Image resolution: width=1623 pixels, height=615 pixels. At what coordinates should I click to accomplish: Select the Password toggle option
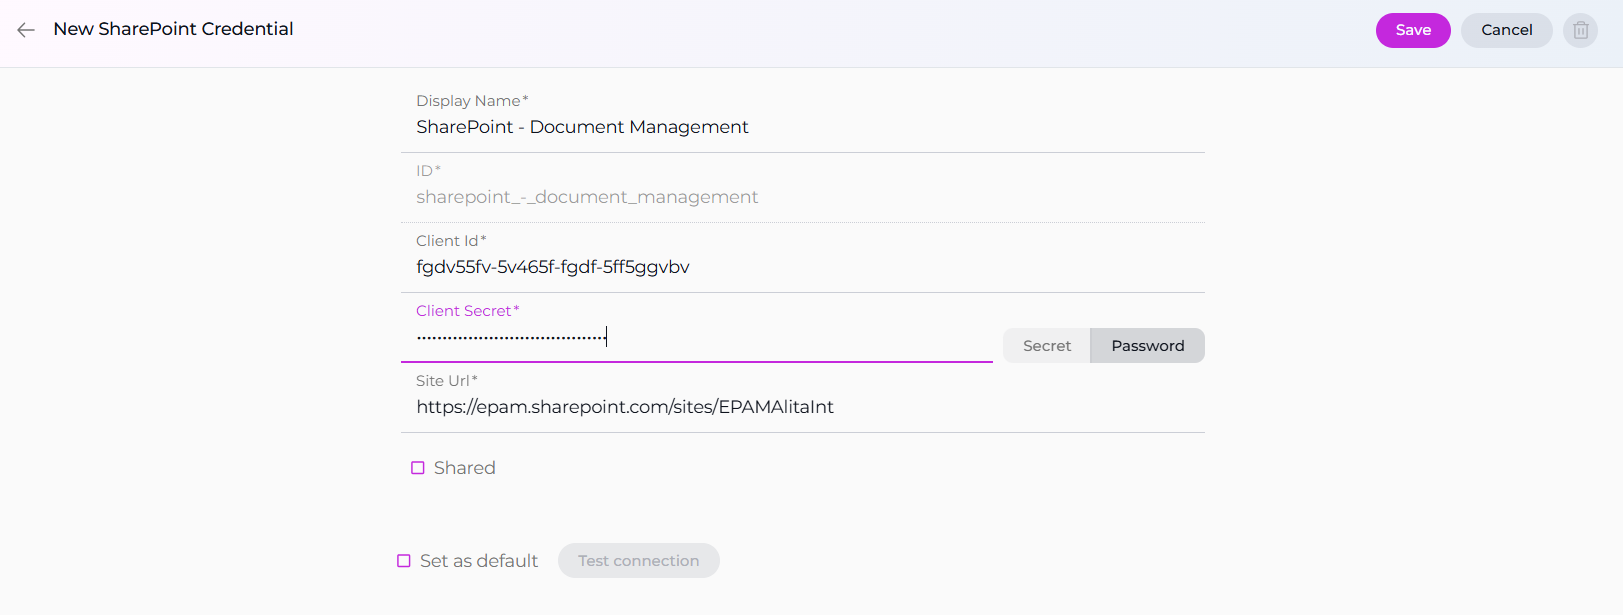point(1147,346)
